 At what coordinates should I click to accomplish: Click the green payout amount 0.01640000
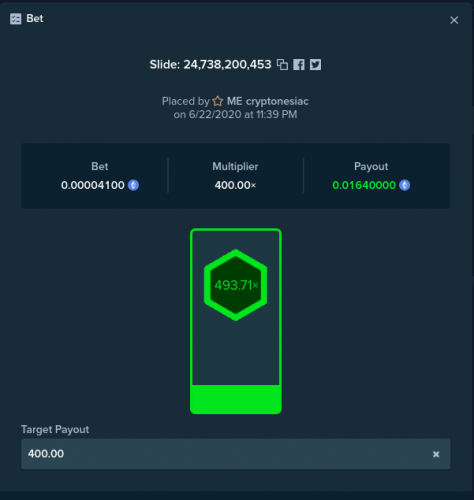tap(364, 185)
